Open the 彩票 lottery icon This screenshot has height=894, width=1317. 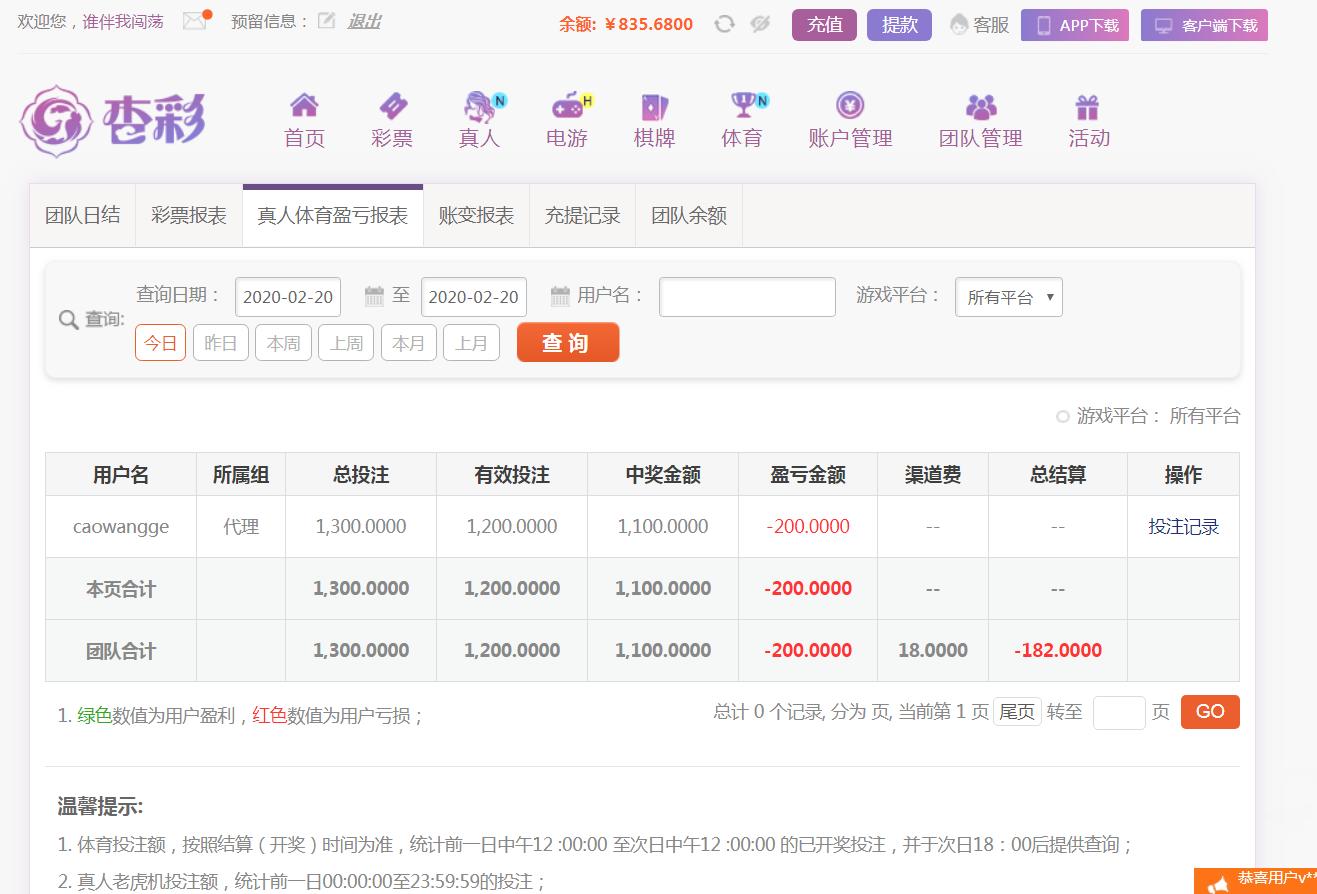(x=392, y=106)
